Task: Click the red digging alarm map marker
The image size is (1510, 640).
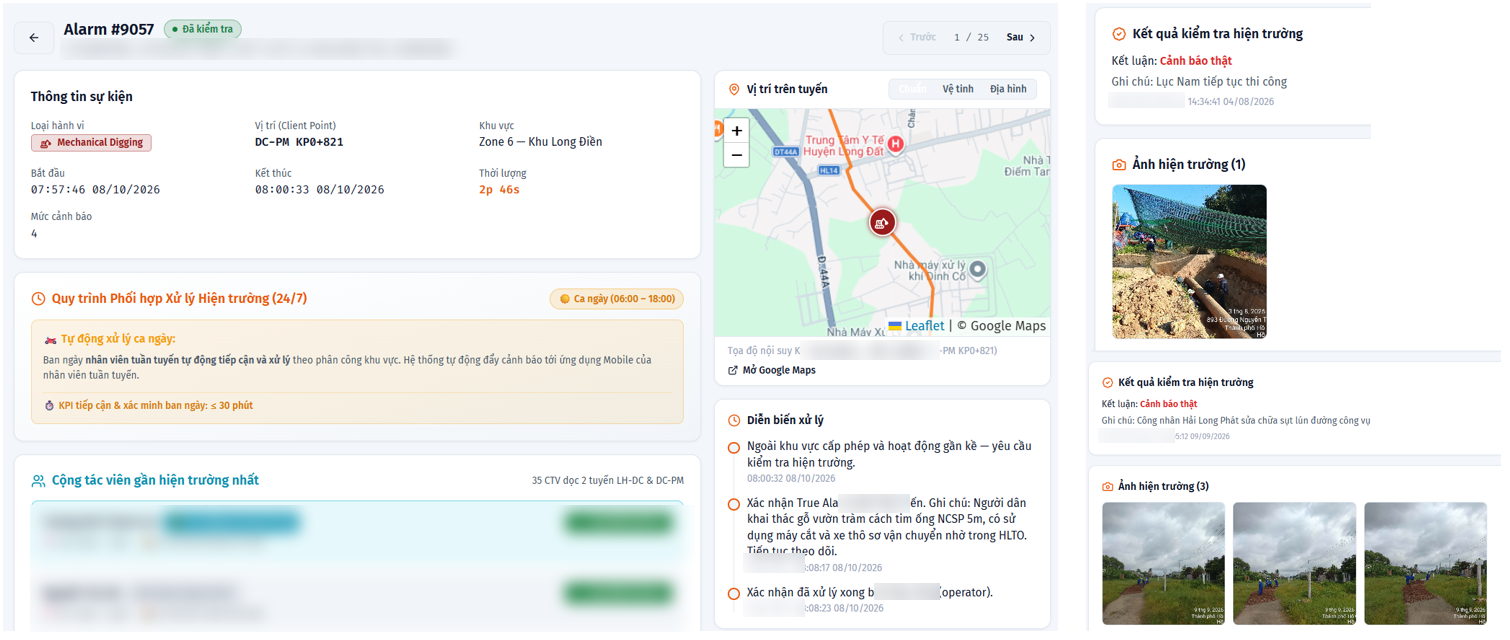Action: (x=882, y=223)
